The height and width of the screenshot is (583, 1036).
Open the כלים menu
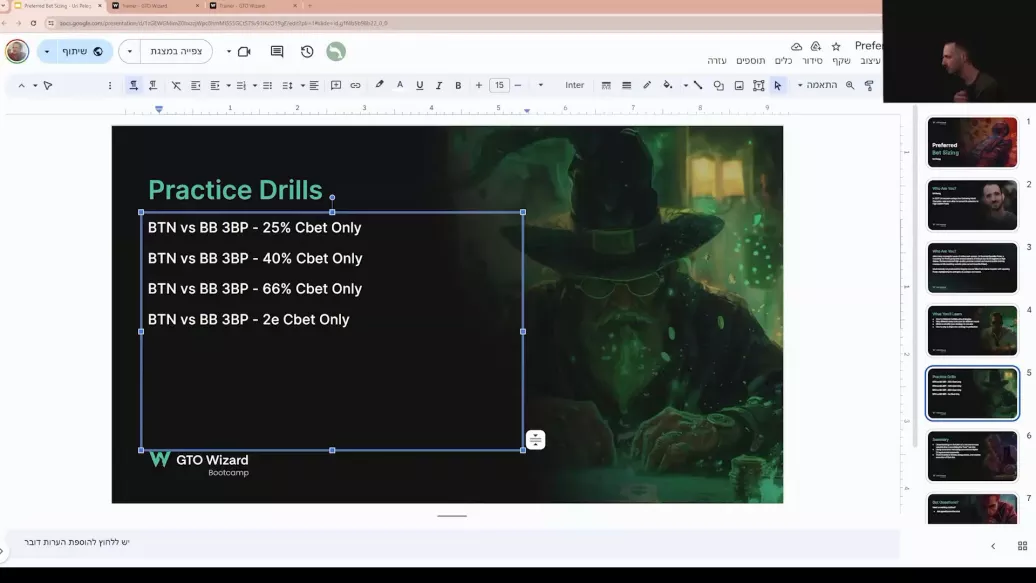click(x=783, y=61)
